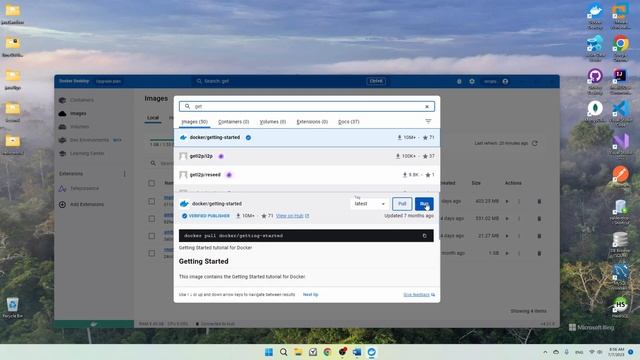Click Add Extensions in the sidebar

pos(87,204)
